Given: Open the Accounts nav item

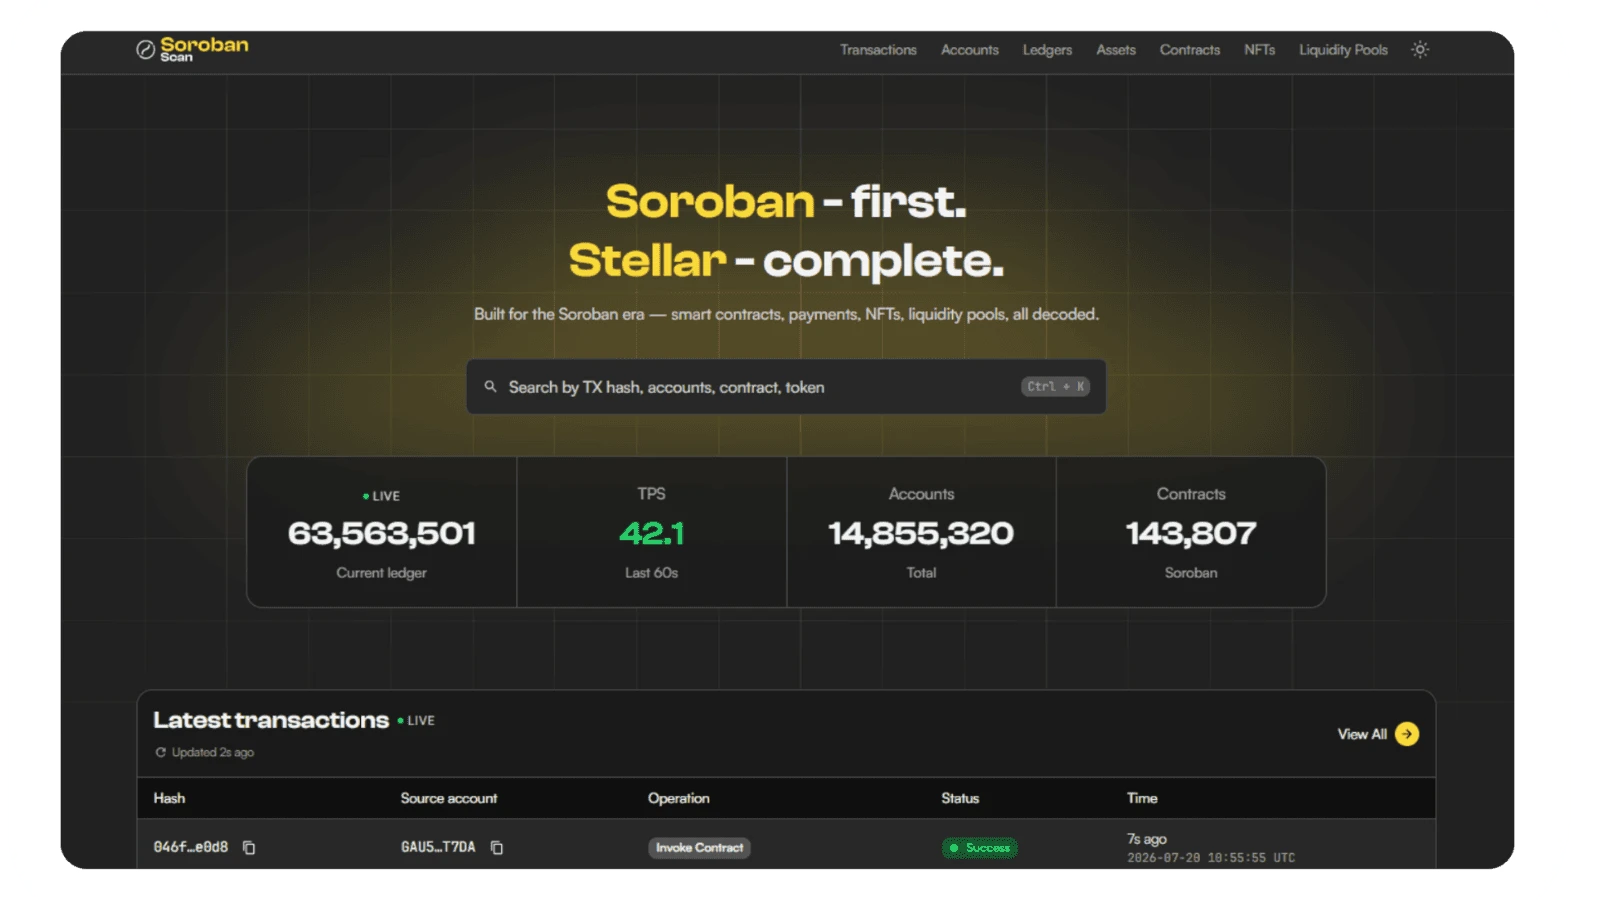Looking at the screenshot, I should (x=969, y=50).
